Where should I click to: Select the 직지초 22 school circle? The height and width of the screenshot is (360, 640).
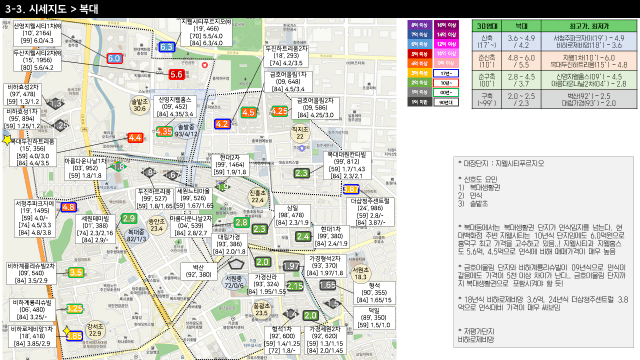pos(300,133)
